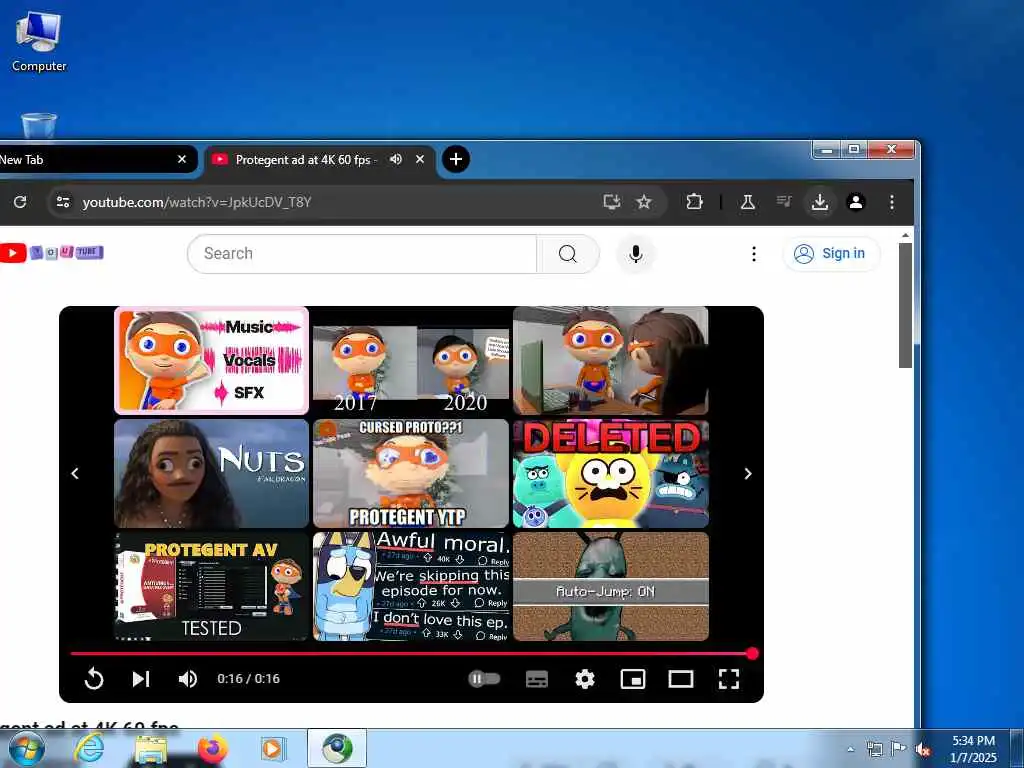The image size is (1024, 768).
Task: Show hidden system tray icons
Action: tap(850, 750)
